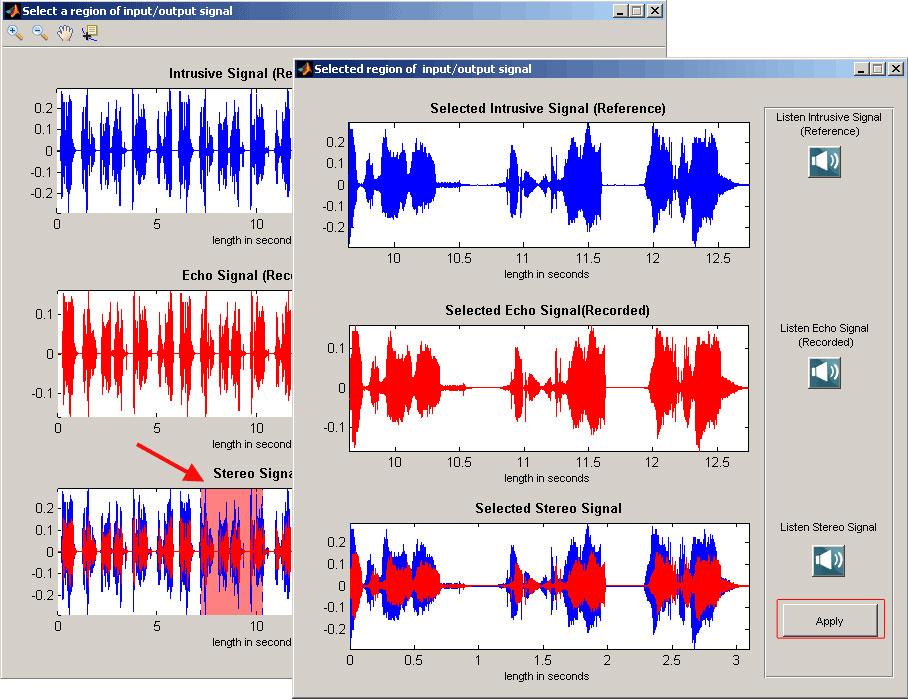The height and width of the screenshot is (699, 908).
Task: Activate the Data Cursor tool
Action: [x=90, y=33]
